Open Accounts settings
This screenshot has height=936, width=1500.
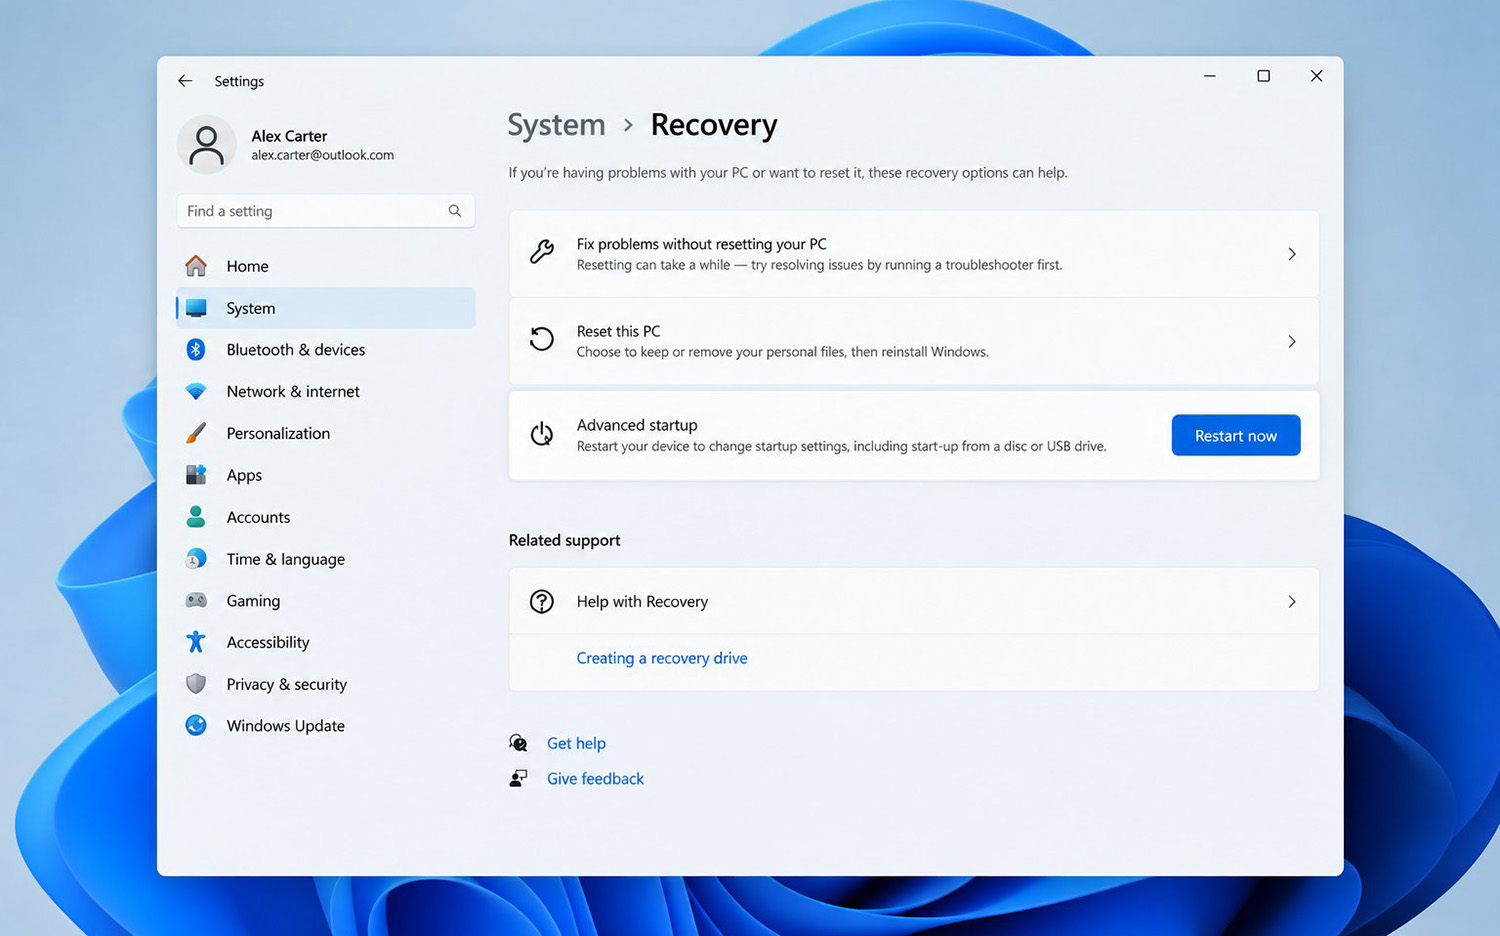click(326, 517)
